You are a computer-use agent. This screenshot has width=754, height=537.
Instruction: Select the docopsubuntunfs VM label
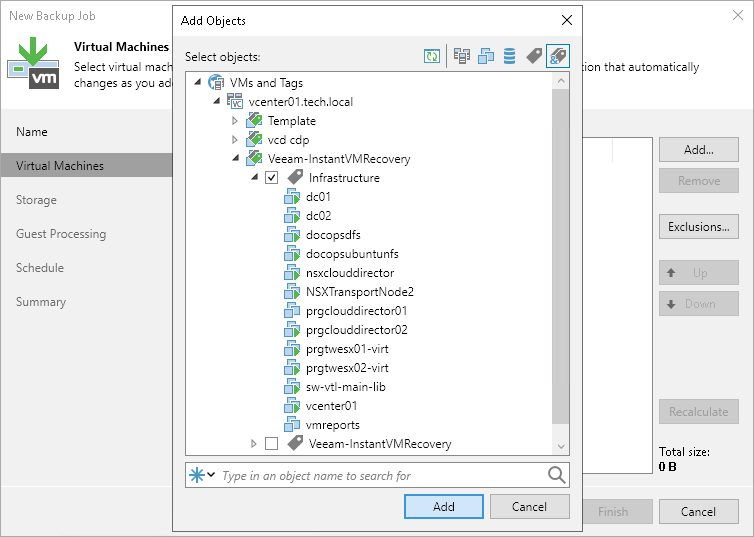click(x=352, y=254)
